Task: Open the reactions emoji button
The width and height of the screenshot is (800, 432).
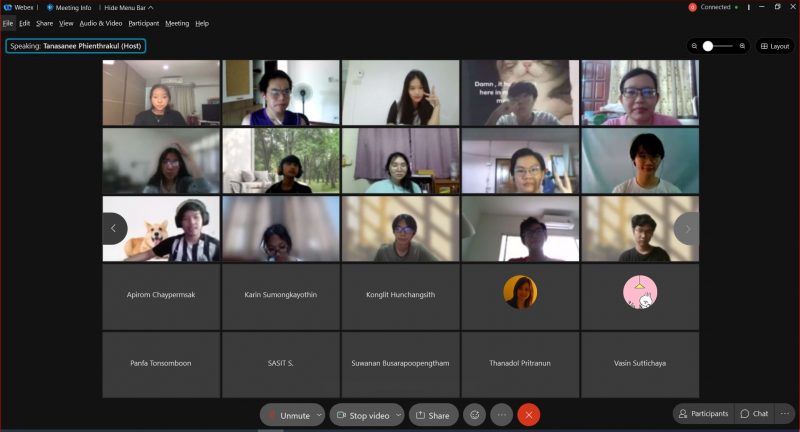Action: click(474, 415)
